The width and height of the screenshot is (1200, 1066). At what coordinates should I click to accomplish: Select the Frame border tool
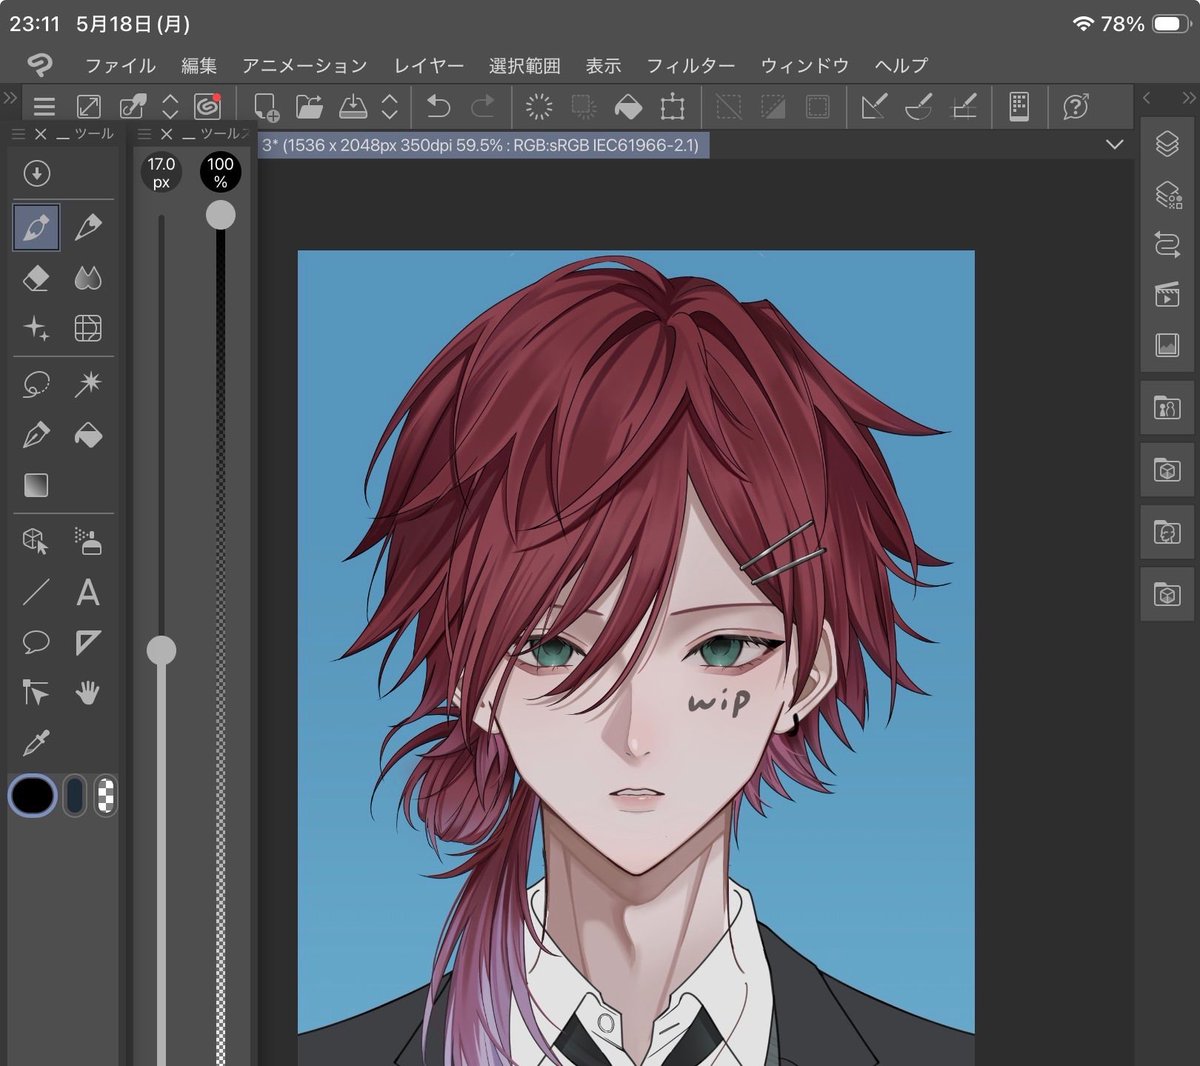pyautogui.click(x=88, y=328)
